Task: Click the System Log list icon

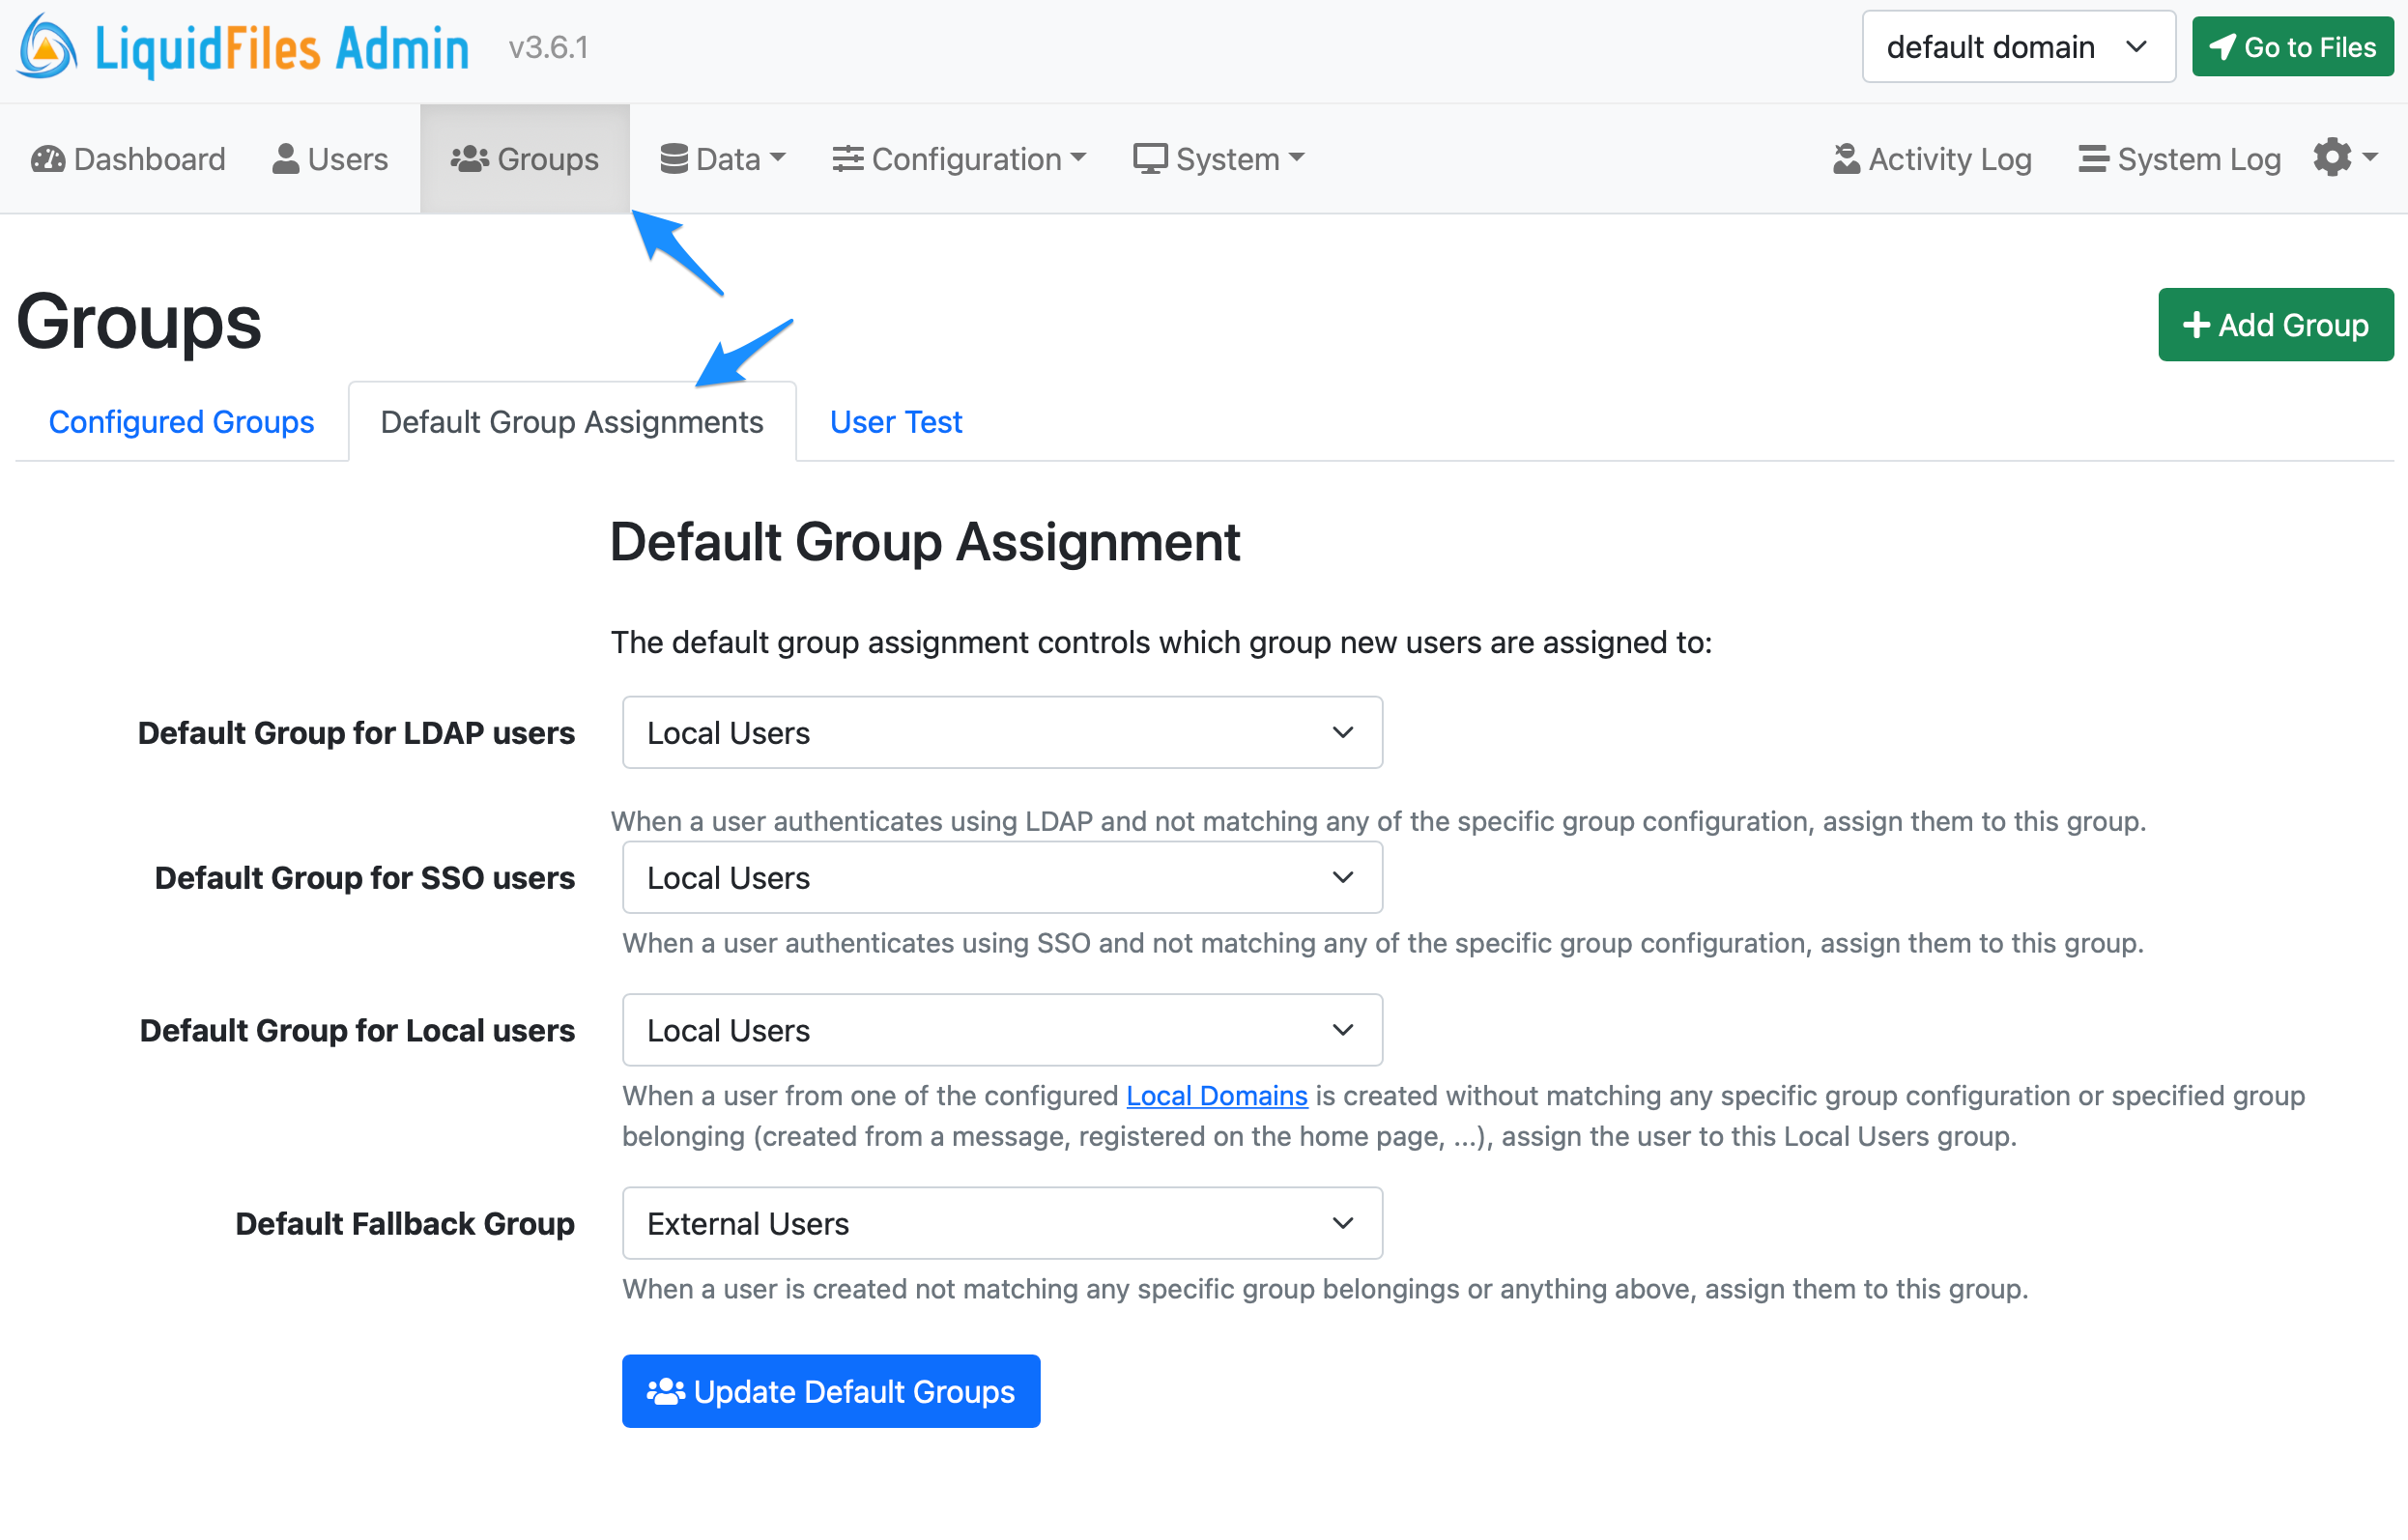Action: point(2093,158)
